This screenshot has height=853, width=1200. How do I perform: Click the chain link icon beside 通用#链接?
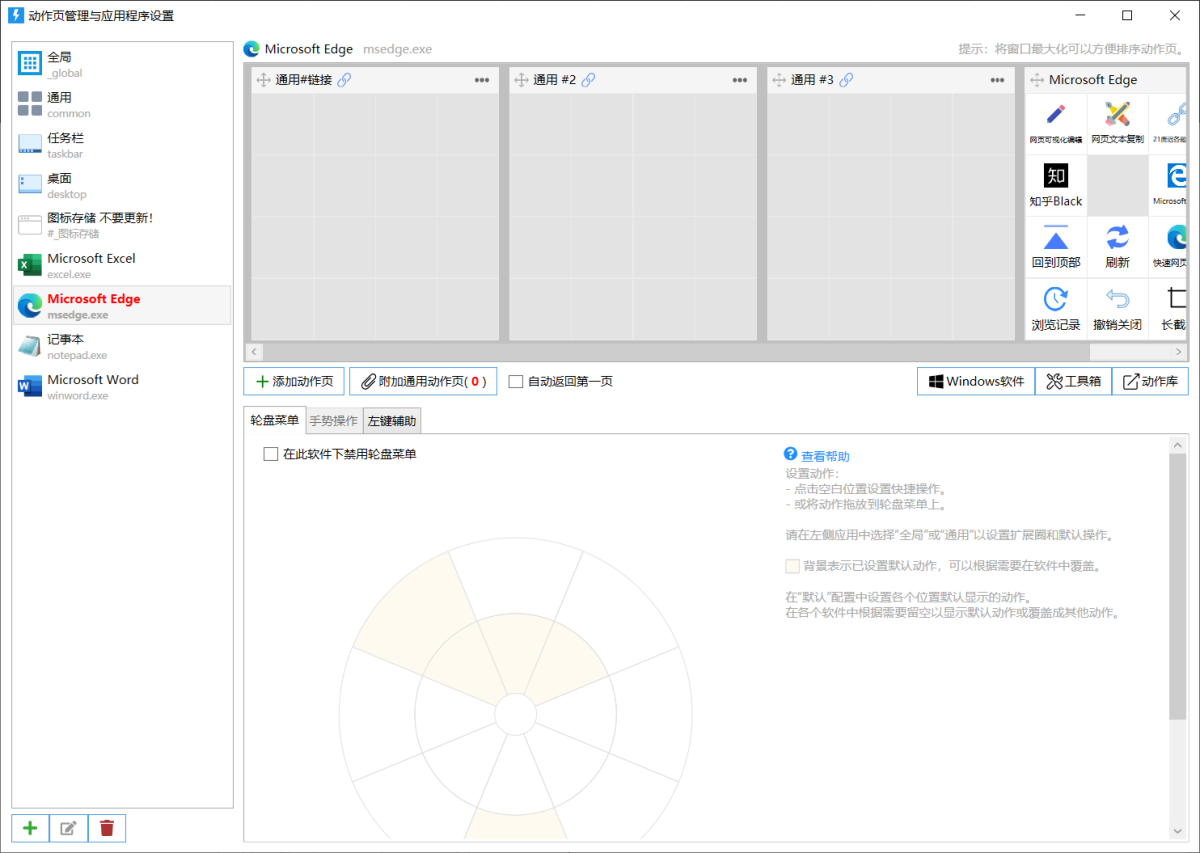point(344,80)
